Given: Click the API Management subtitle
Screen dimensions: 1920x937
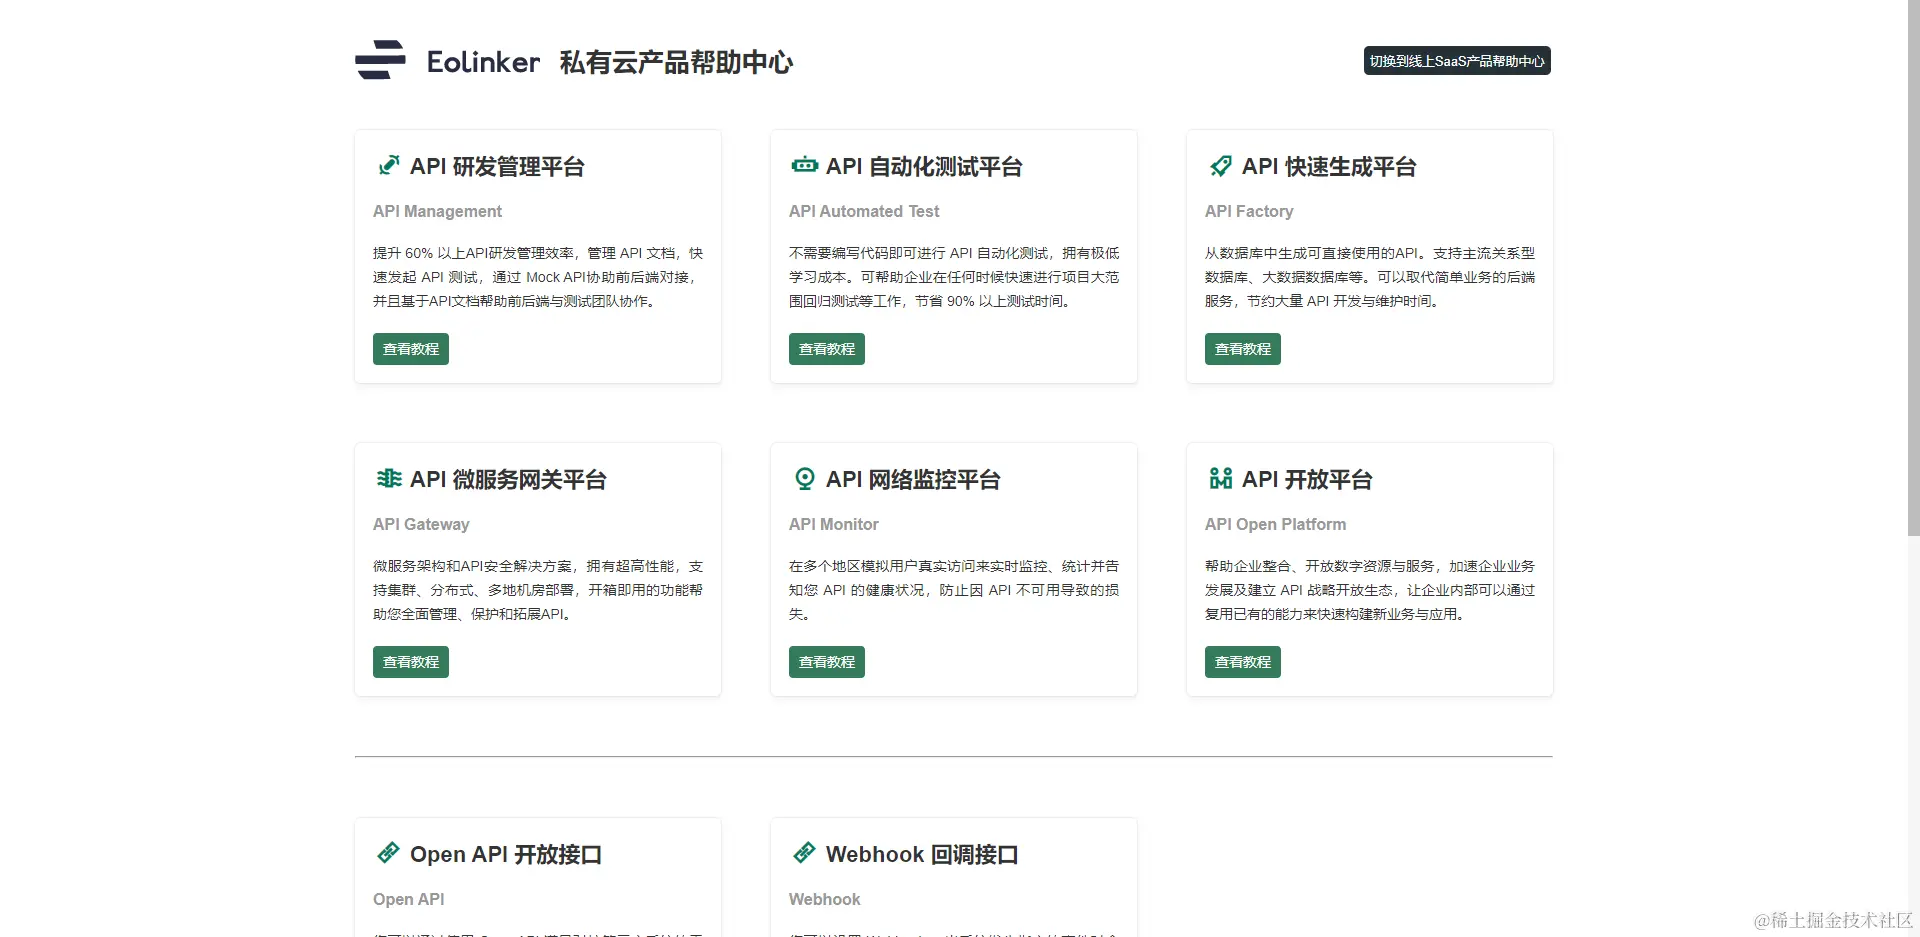Looking at the screenshot, I should pos(437,211).
